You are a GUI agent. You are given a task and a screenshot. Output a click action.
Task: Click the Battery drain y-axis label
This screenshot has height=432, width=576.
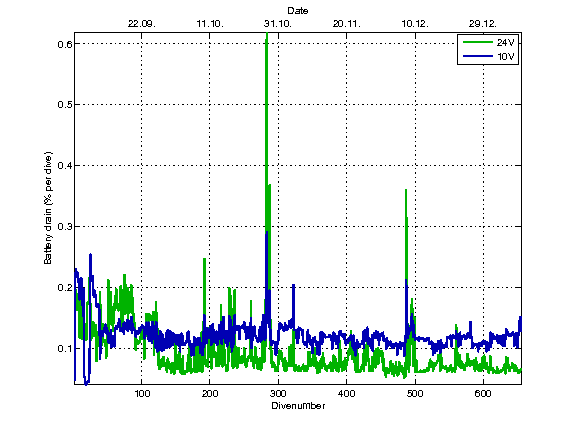(x=48, y=208)
